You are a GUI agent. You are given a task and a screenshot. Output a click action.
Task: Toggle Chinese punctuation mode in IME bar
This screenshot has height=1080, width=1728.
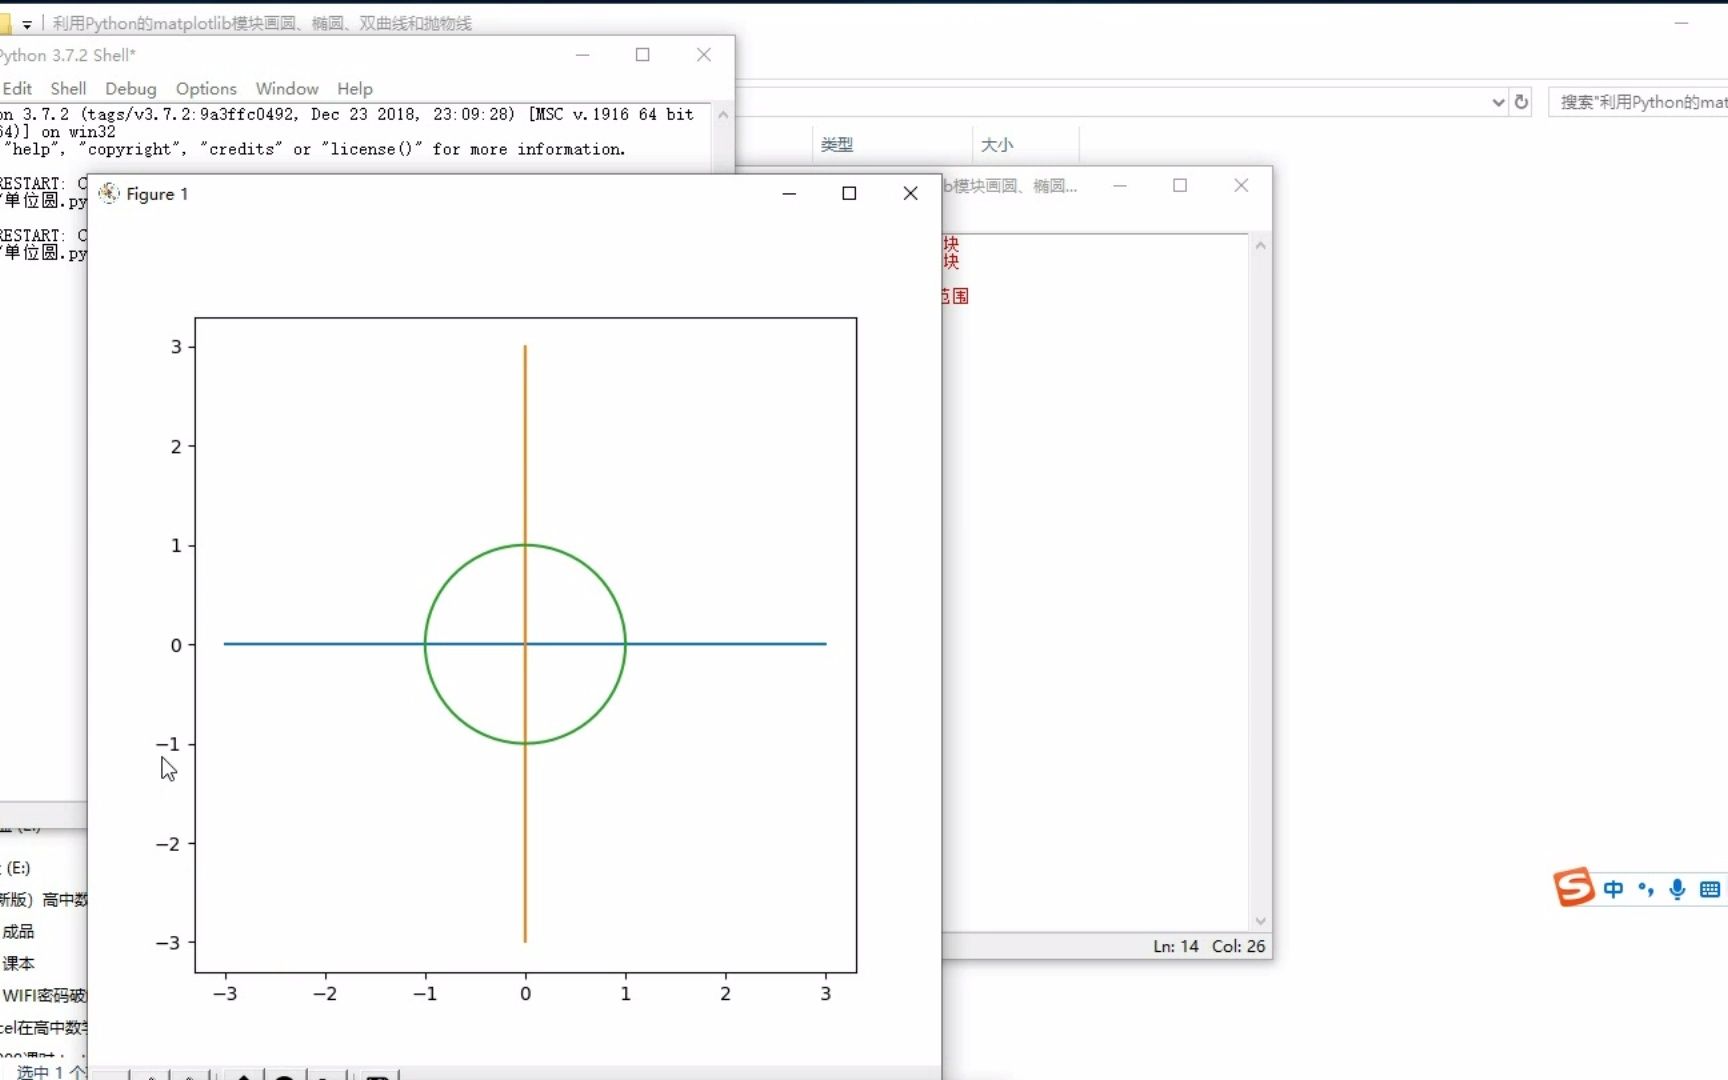click(x=1645, y=889)
